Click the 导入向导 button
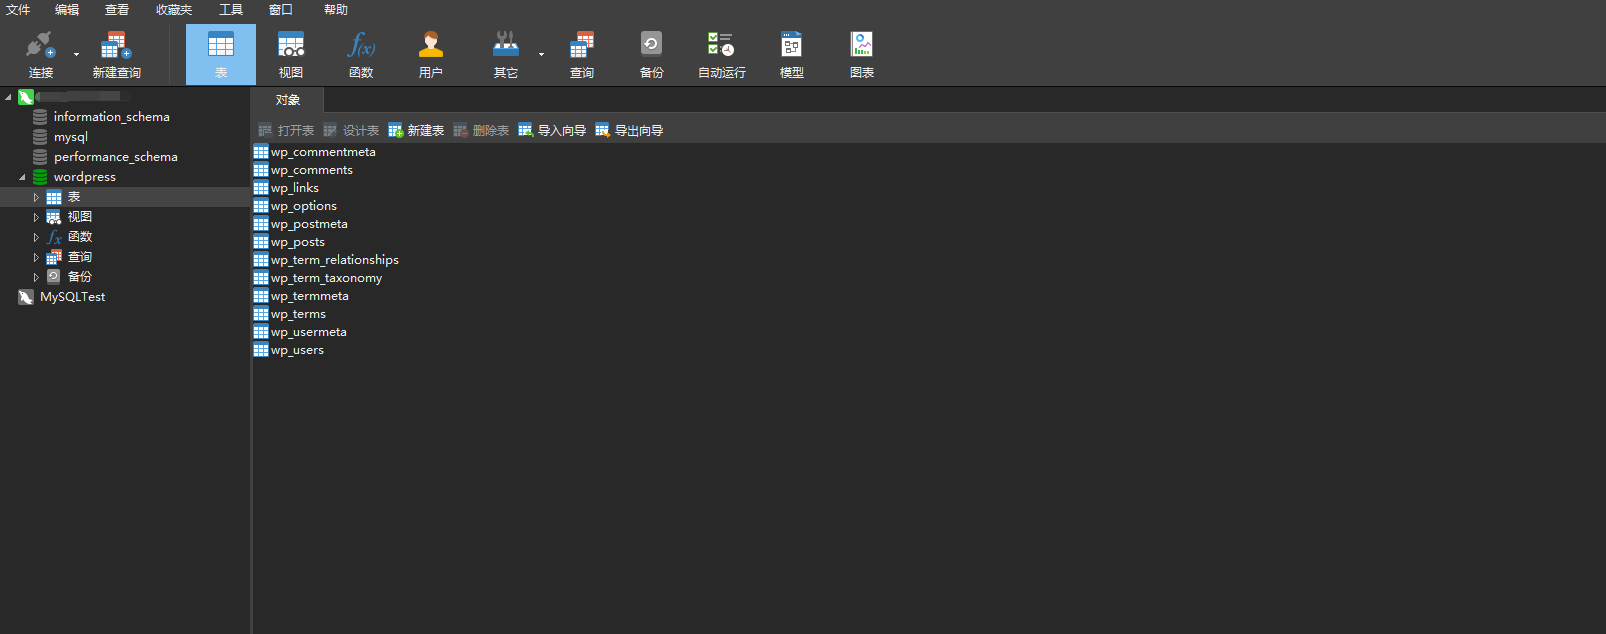 (x=552, y=131)
